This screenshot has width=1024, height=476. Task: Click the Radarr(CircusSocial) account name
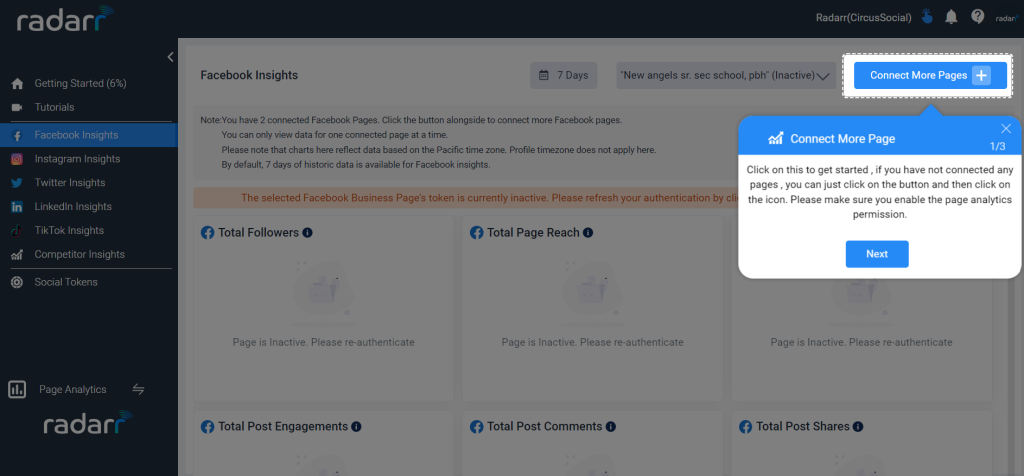coord(863,18)
